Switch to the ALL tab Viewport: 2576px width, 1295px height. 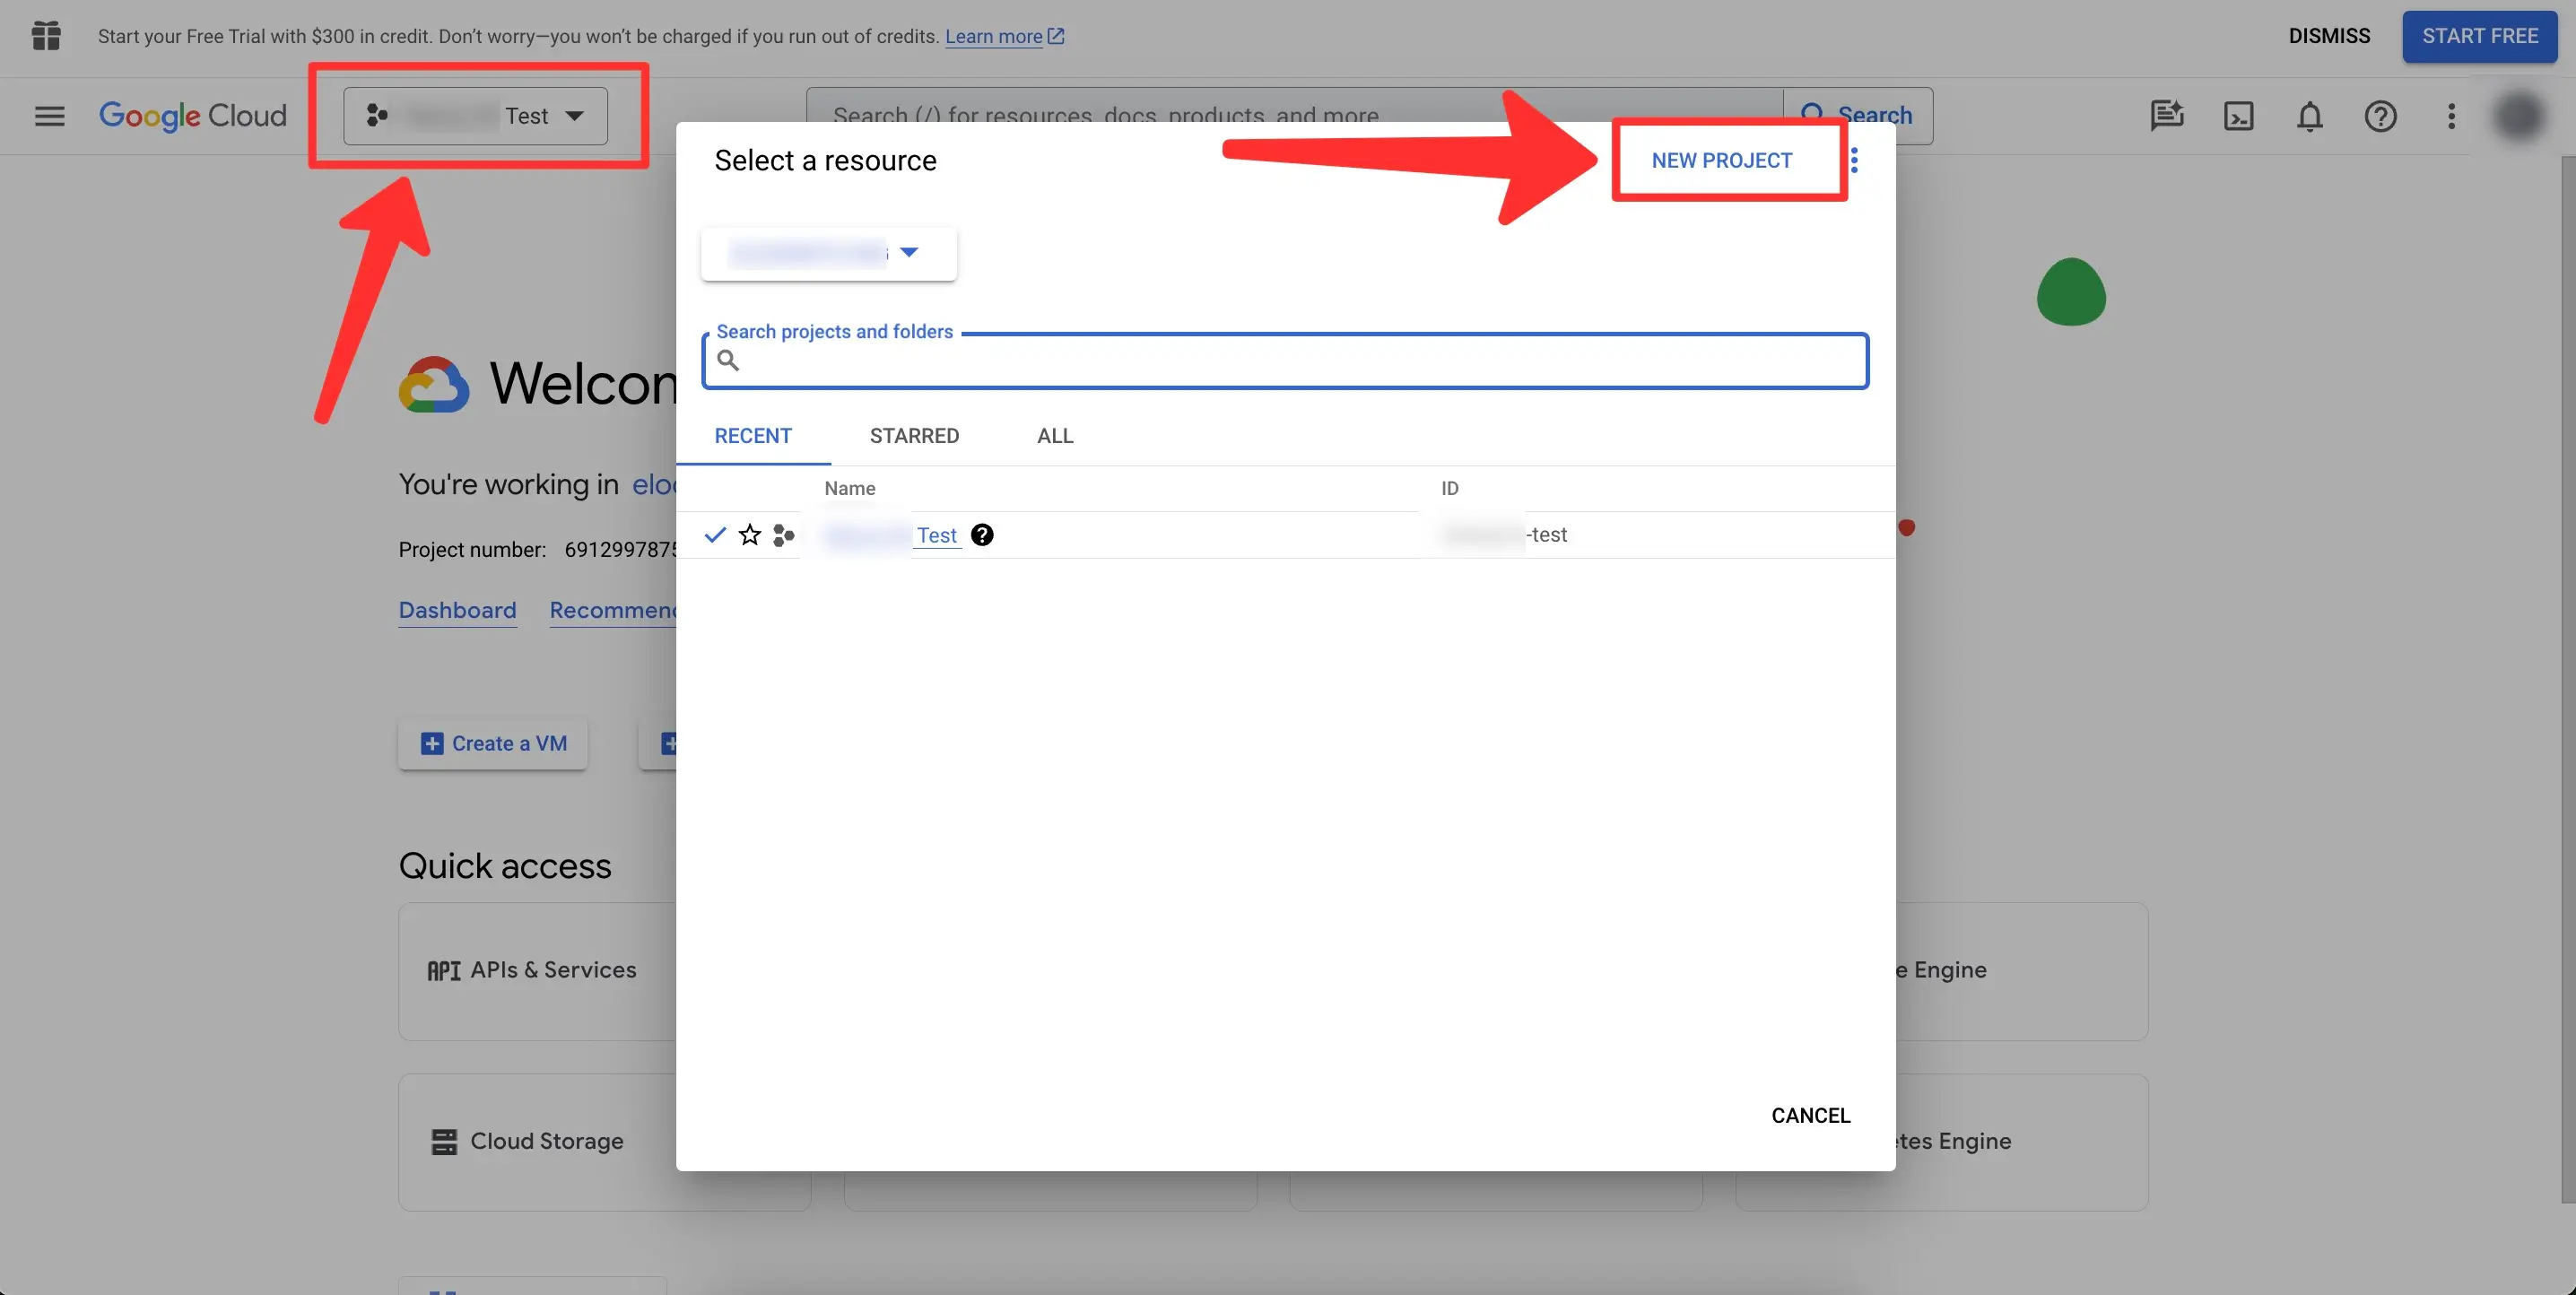tap(1055, 436)
